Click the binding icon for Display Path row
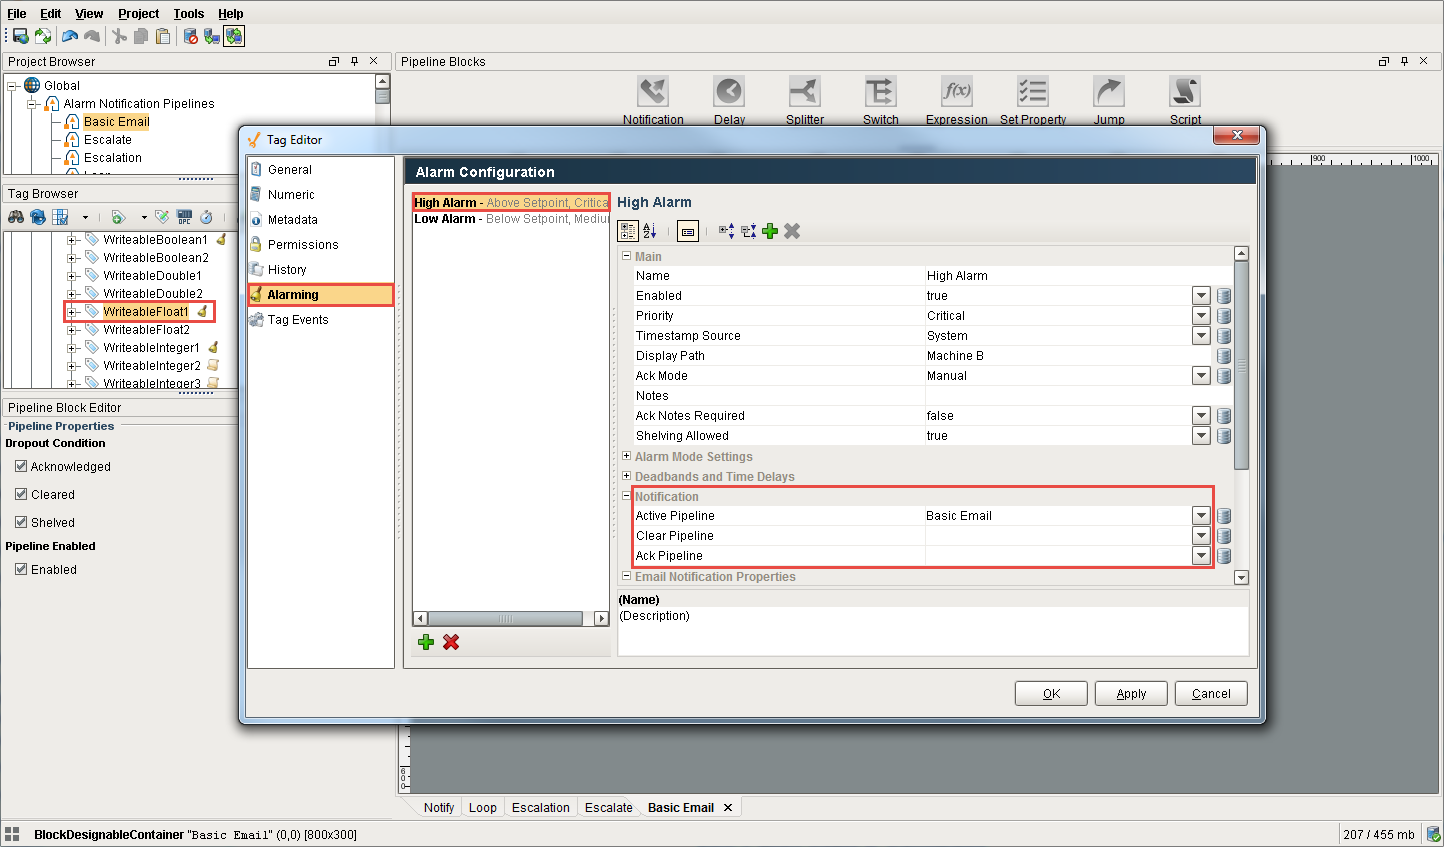Screen dimensions: 1444x847 pos(1224,356)
